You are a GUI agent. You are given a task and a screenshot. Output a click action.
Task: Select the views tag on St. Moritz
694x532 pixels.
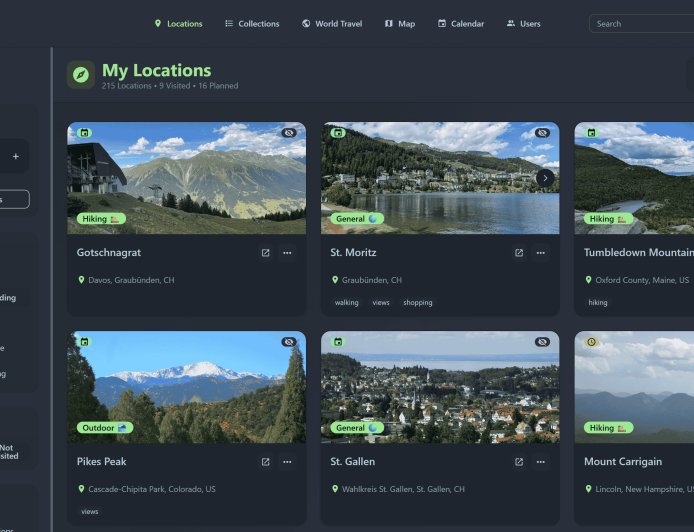point(381,303)
